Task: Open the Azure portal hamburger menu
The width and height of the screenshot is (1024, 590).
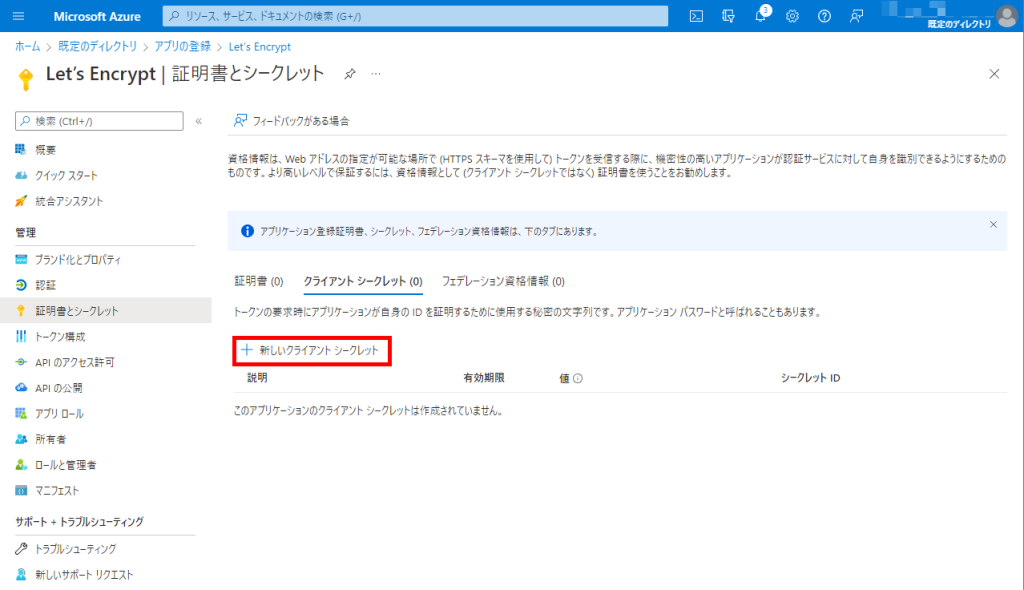Action: click(18, 16)
